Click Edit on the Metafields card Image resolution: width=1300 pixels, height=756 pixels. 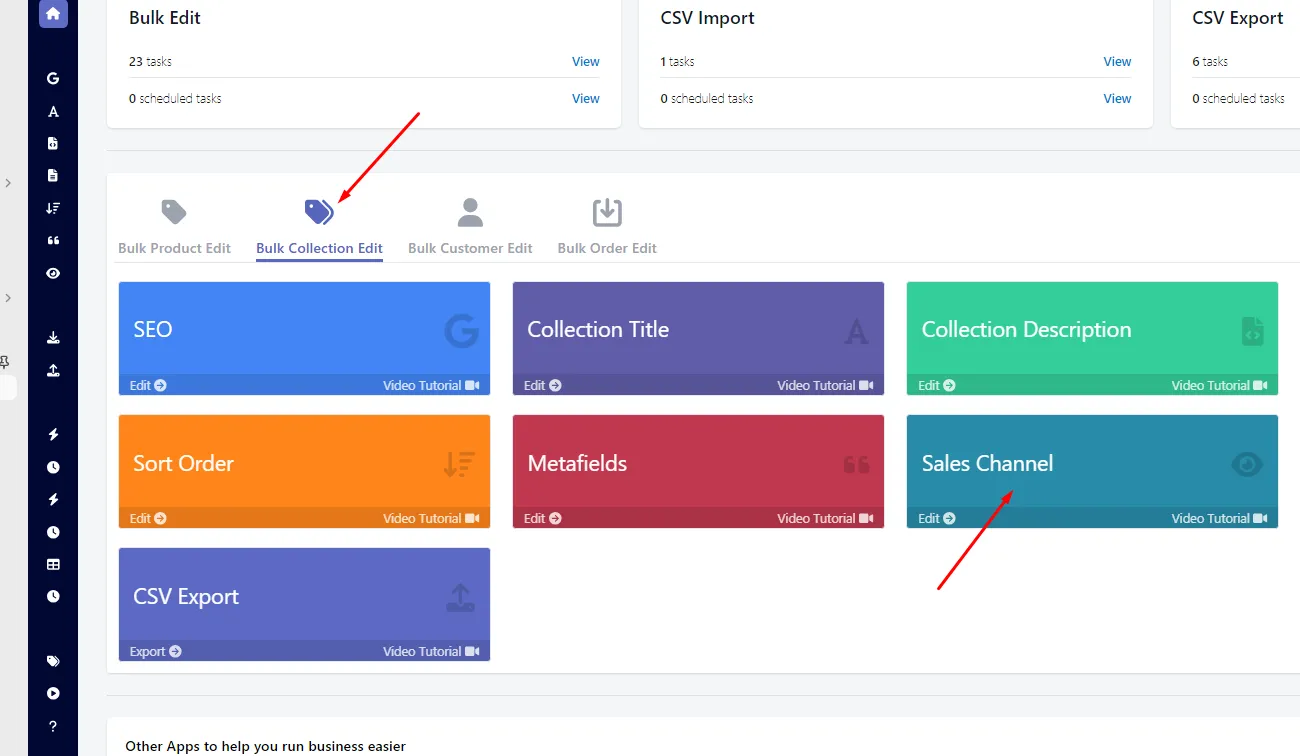pyautogui.click(x=542, y=518)
